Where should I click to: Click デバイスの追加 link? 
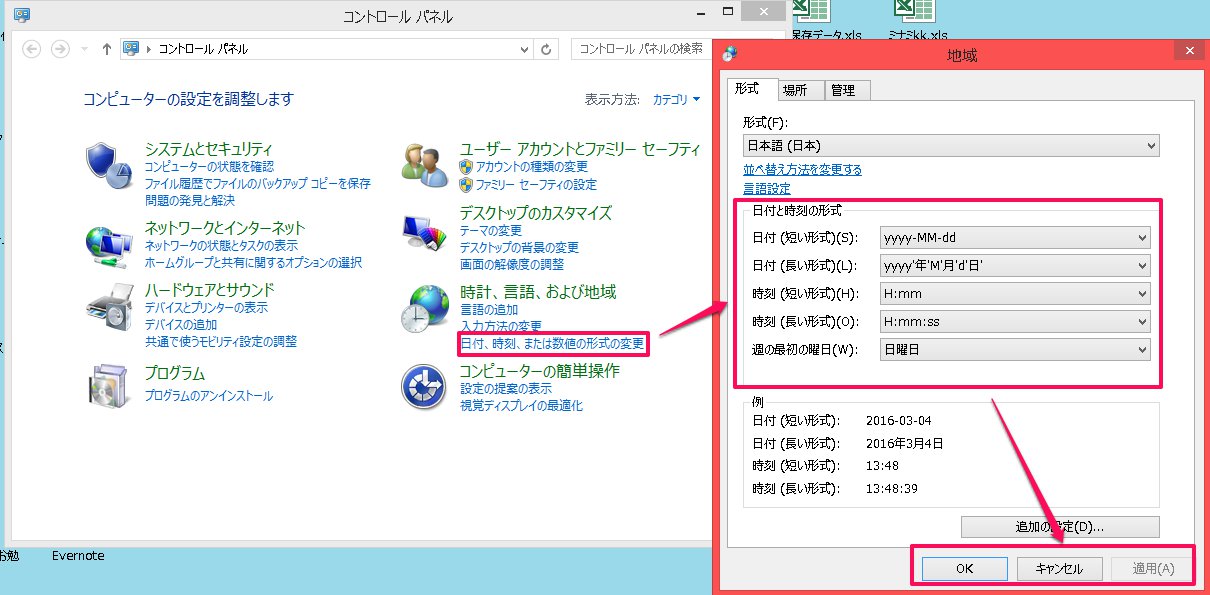181,324
